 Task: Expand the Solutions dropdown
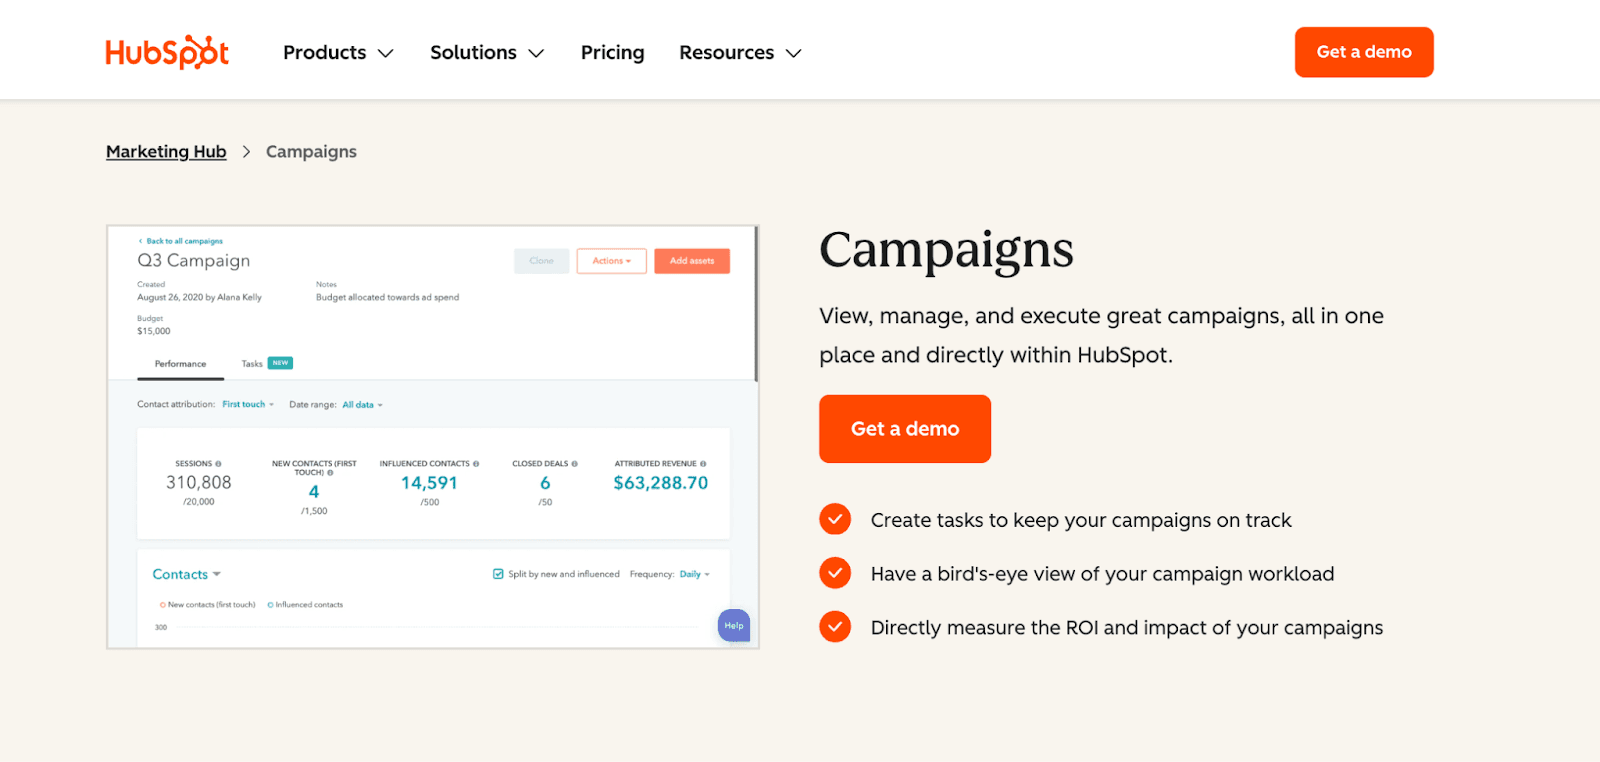[x=487, y=52]
